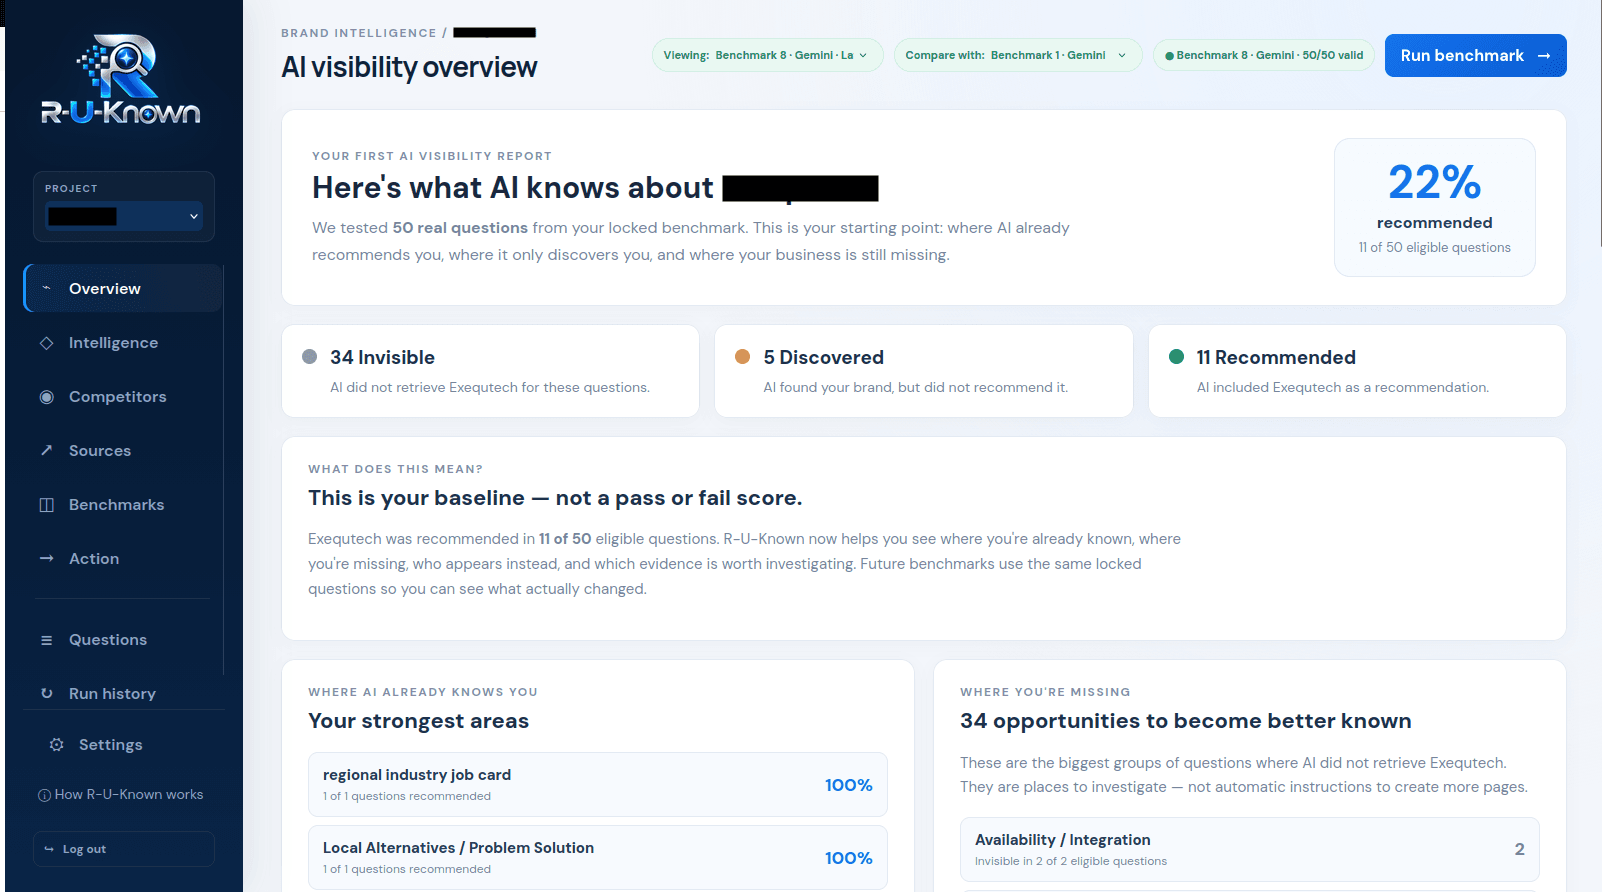The height and width of the screenshot is (892, 1602).
Task: Click the Competitors target icon
Action: [x=46, y=397]
